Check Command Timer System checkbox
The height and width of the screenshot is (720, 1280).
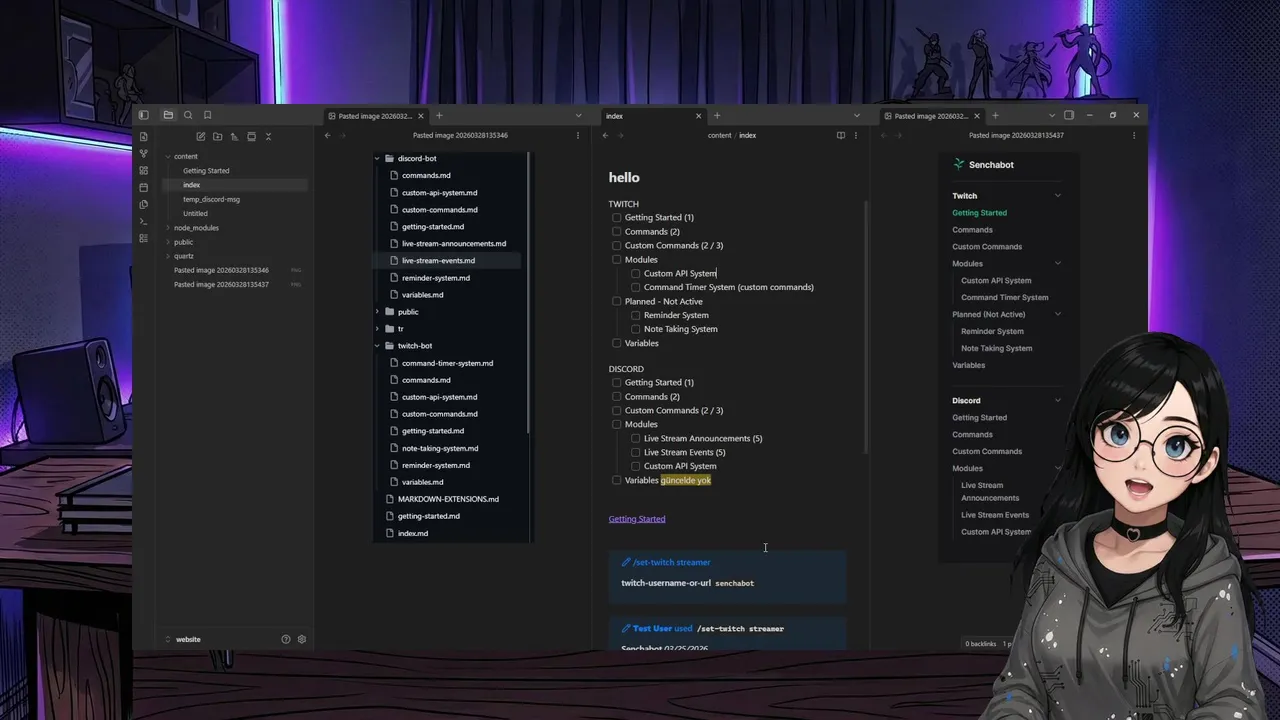[635, 287]
